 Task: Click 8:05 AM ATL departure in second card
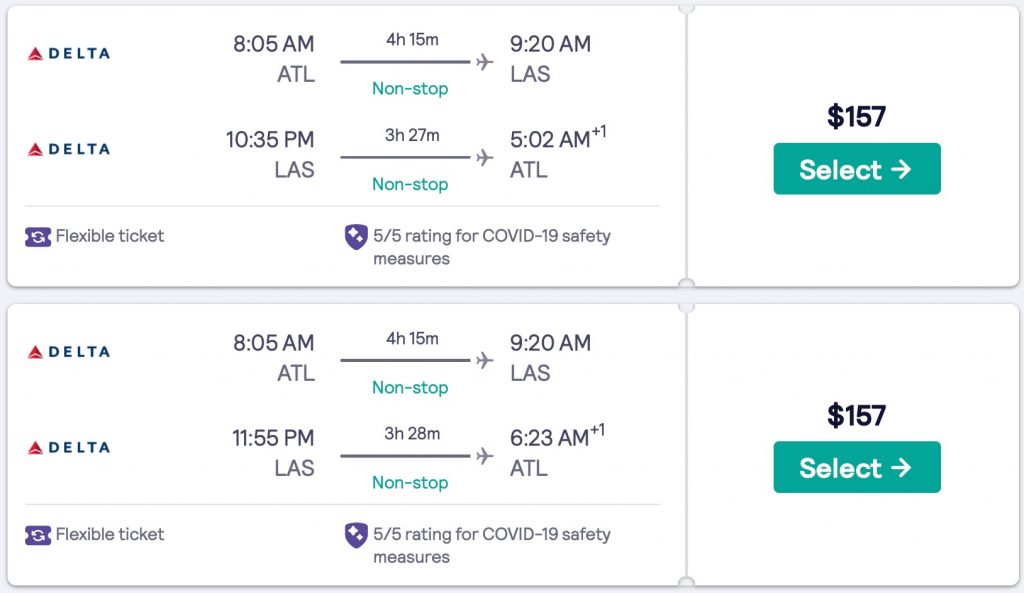(273, 343)
